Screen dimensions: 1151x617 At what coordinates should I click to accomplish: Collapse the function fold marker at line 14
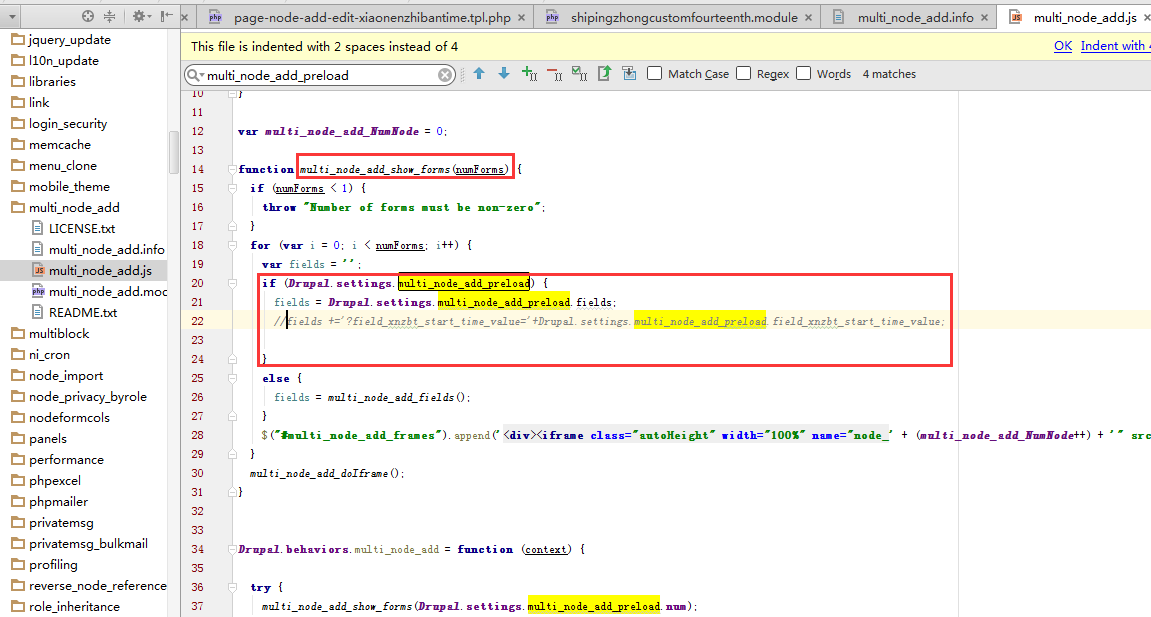point(232,169)
